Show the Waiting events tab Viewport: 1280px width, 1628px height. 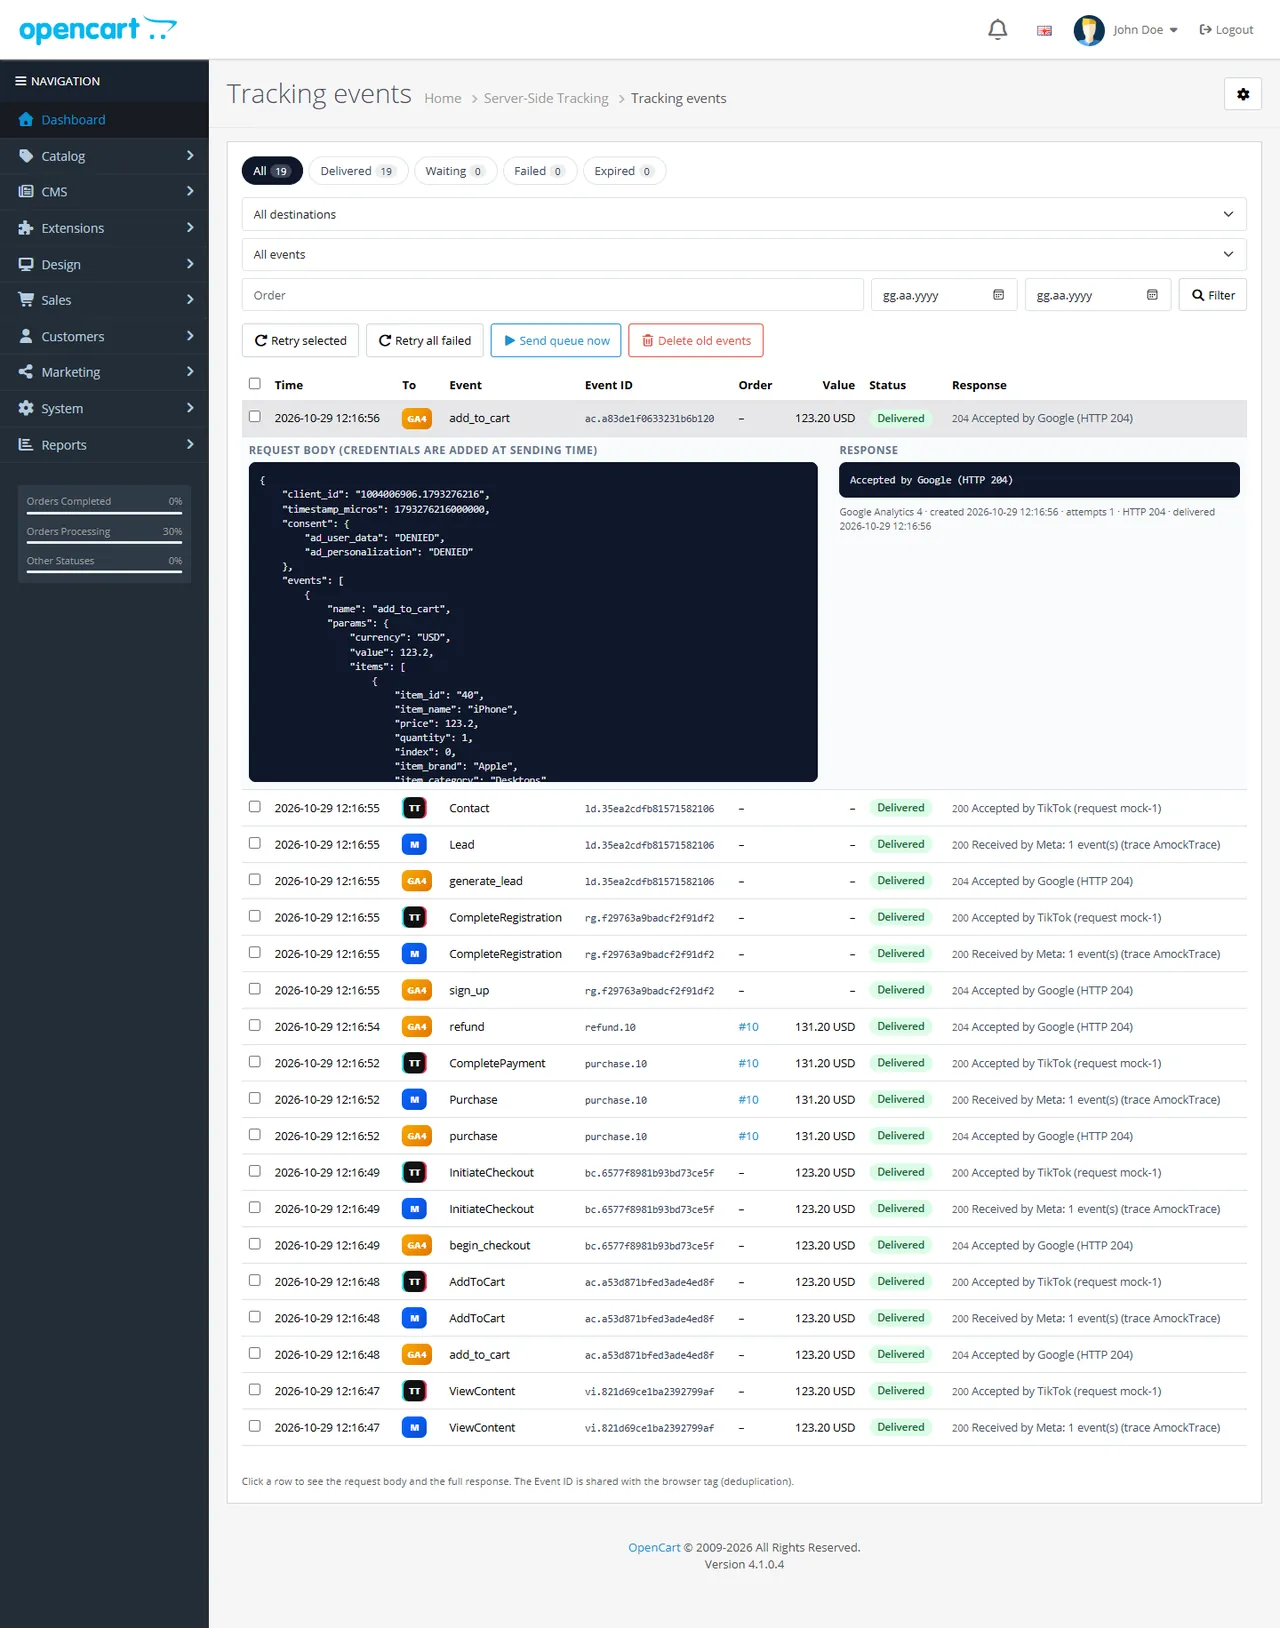pyautogui.click(x=455, y=171)
